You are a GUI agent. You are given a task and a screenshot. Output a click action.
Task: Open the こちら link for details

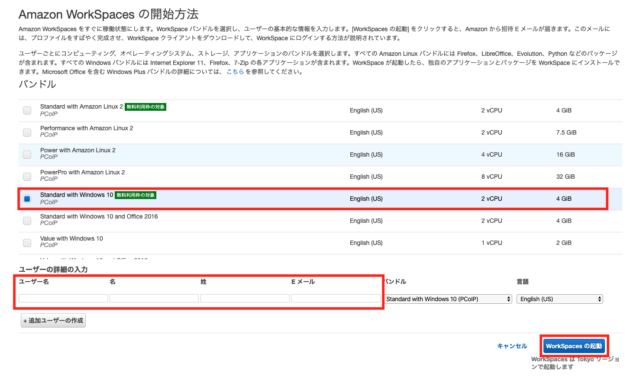coord(235,71)
